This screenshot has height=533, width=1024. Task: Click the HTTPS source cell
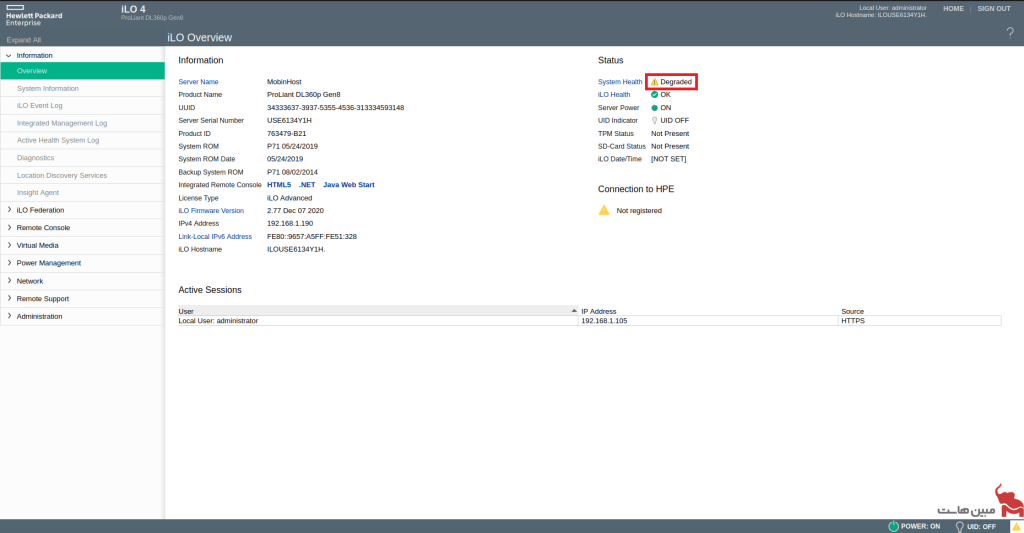(x=920, y=321)
